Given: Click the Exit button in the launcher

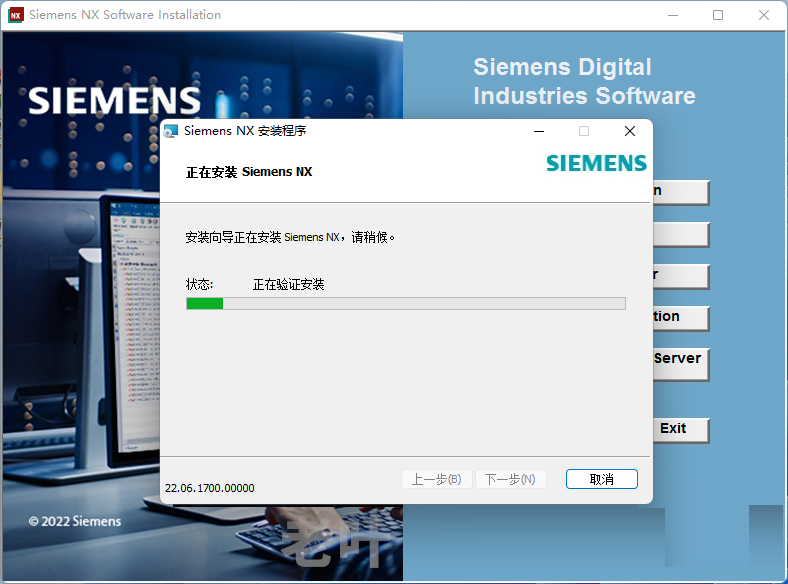Looking at the screenshot, I should pos(681,430).
